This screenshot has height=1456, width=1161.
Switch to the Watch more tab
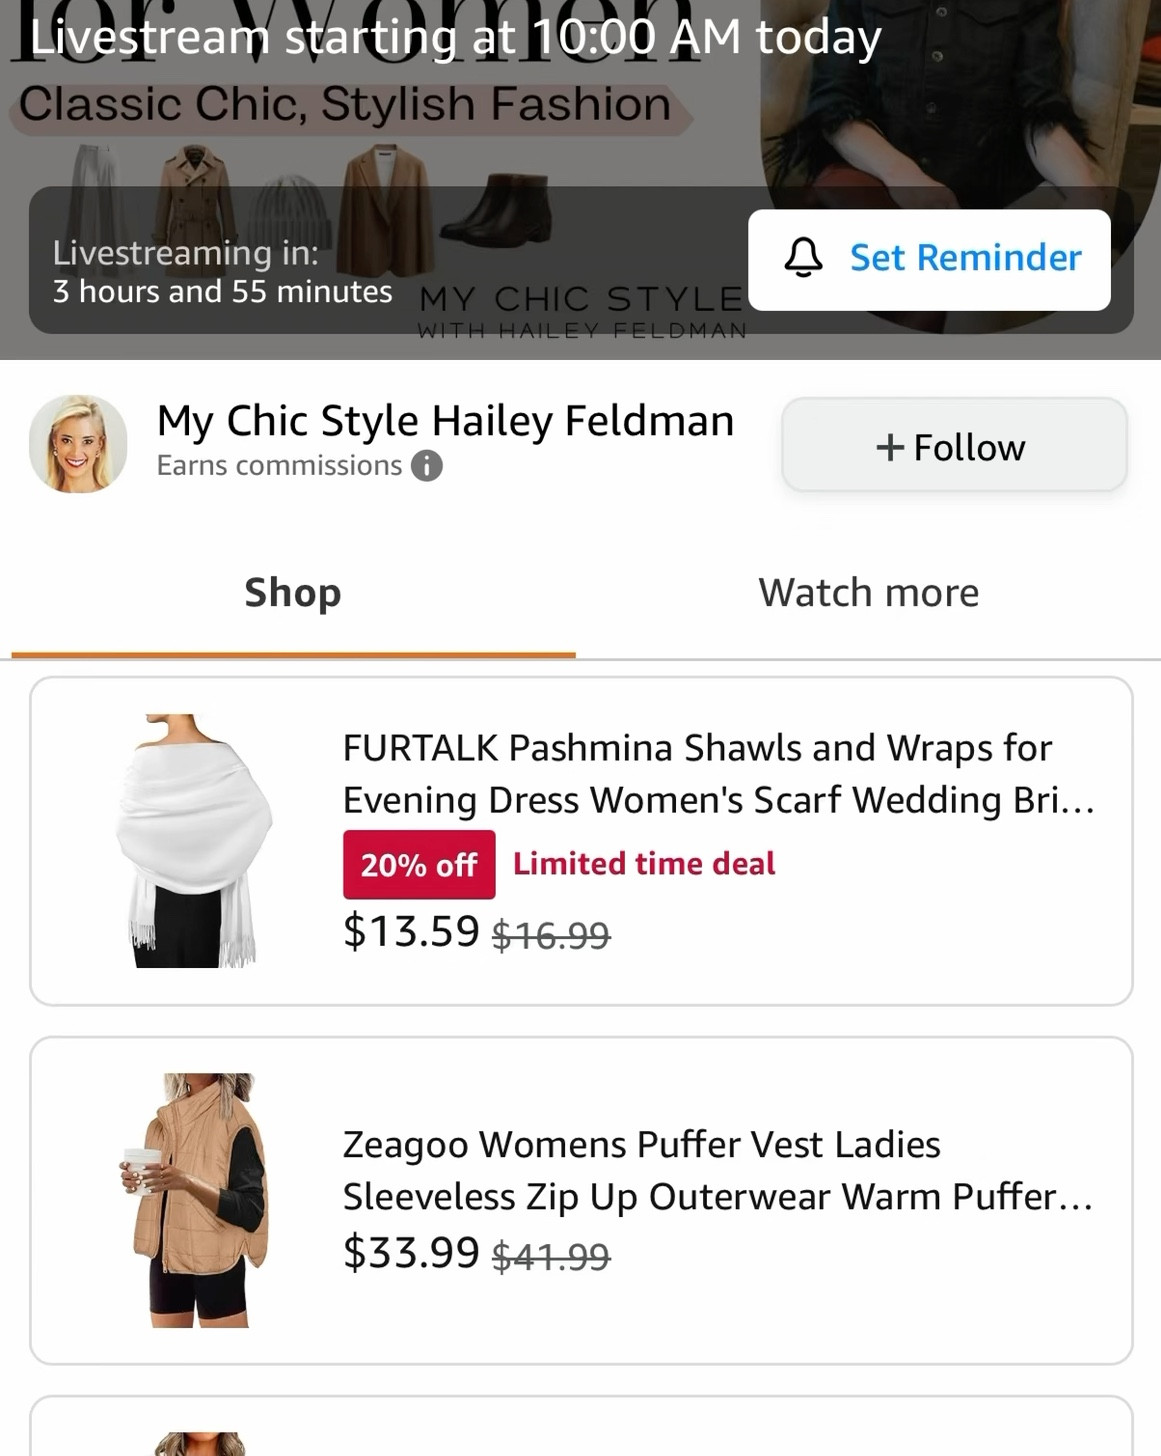point(869,592)
